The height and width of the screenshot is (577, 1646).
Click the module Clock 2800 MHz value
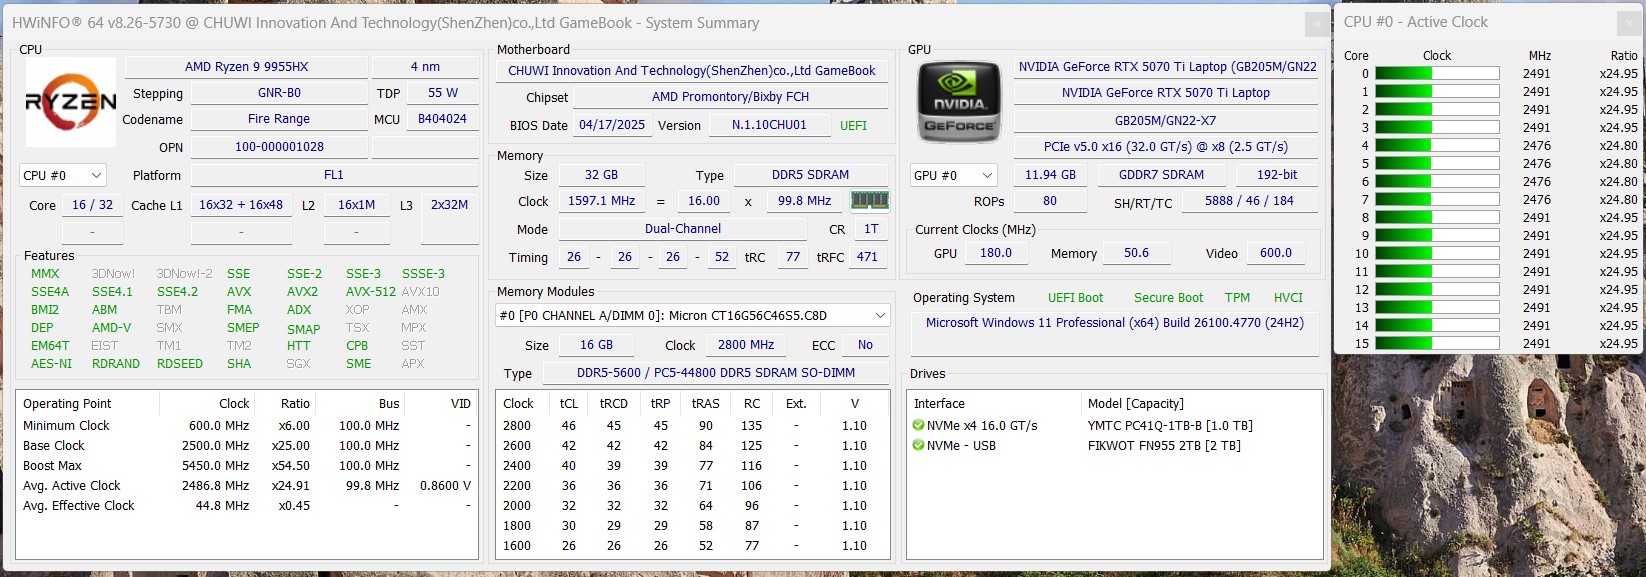click(x=746, y=345)
